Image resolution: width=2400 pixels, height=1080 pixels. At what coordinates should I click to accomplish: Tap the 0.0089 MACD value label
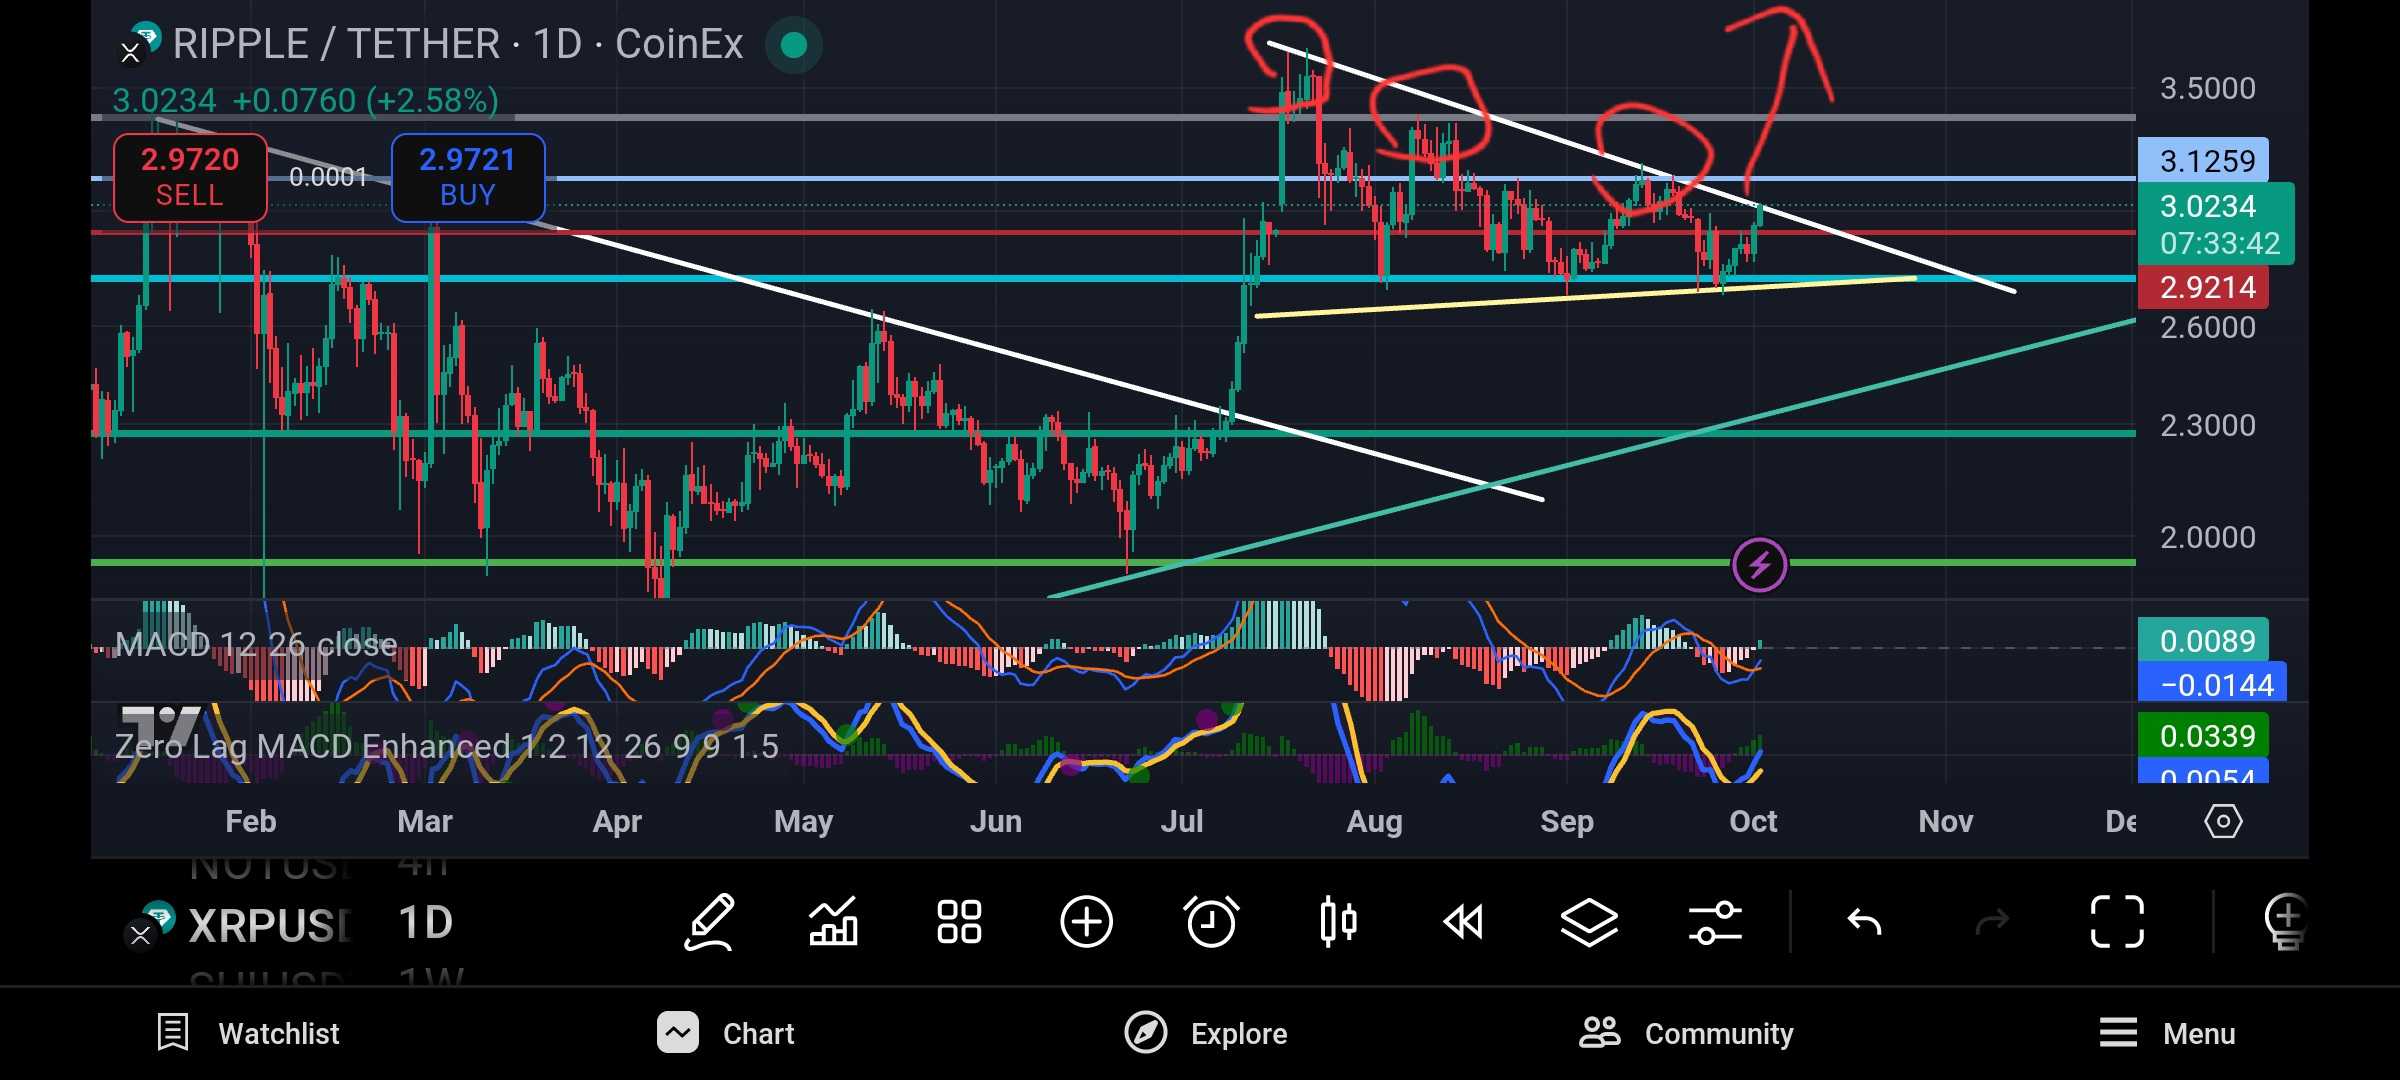(x=2204, y=640)
